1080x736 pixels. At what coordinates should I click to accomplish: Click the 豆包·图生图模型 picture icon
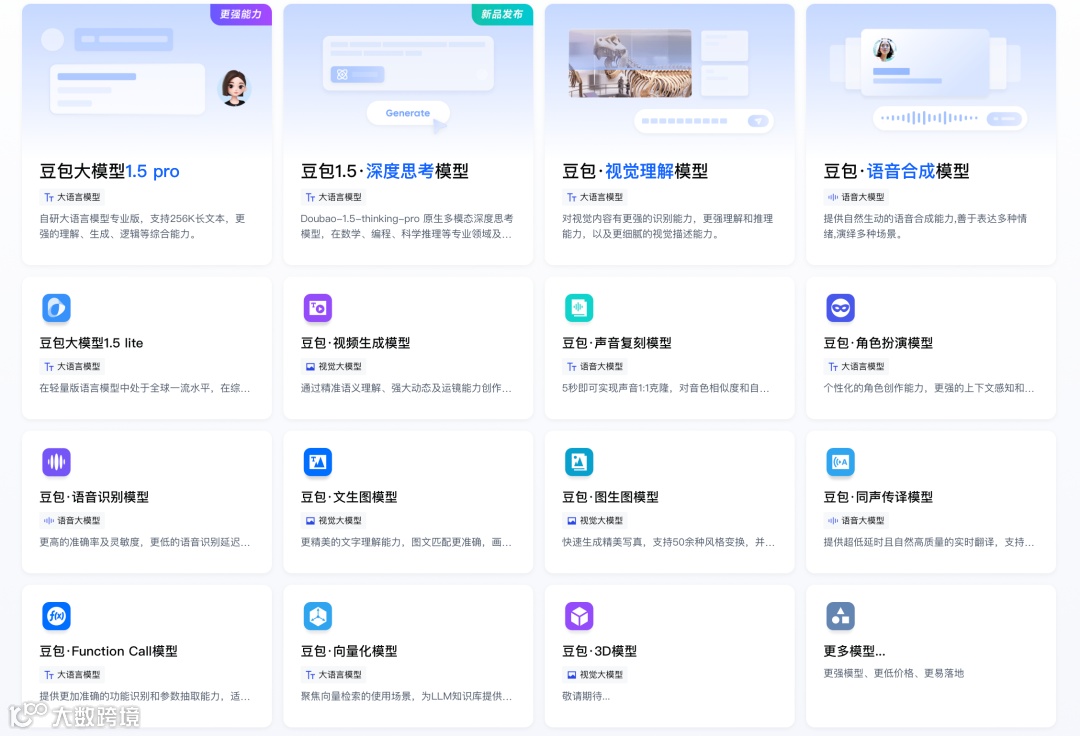point(579,462)
